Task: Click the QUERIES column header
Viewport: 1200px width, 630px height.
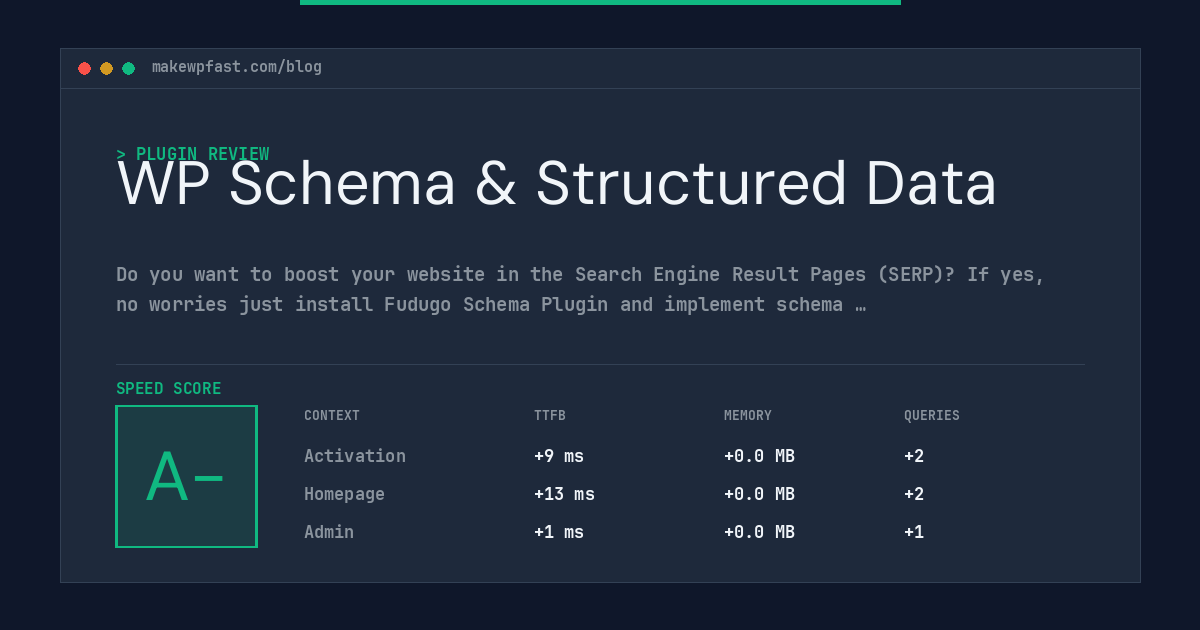Action: pos(932,416)
